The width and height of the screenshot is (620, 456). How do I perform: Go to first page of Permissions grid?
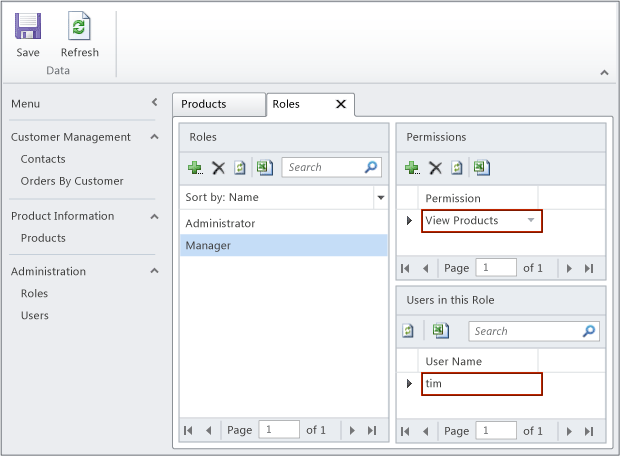pos(405,269)
